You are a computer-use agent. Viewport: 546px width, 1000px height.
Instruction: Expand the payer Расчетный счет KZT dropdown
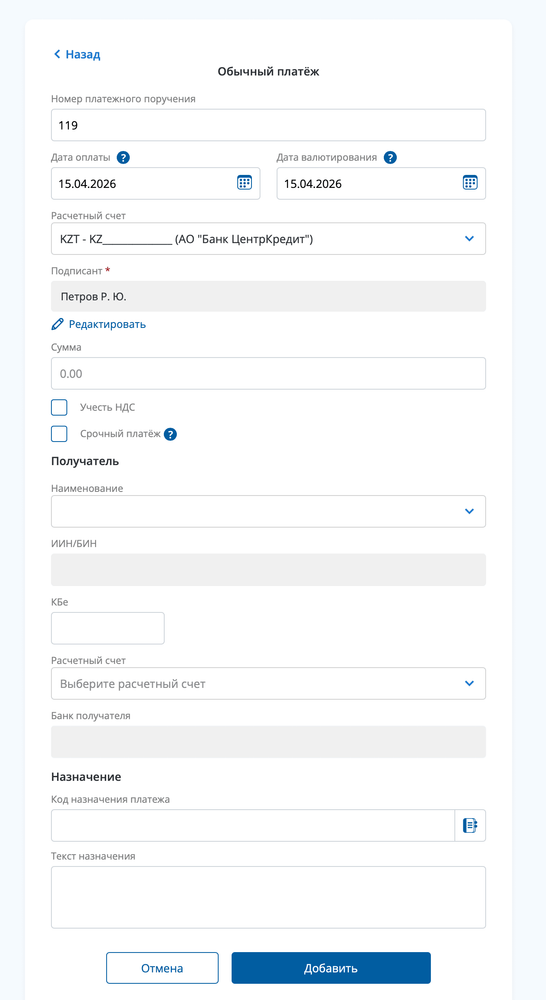[x=268, y=239]
